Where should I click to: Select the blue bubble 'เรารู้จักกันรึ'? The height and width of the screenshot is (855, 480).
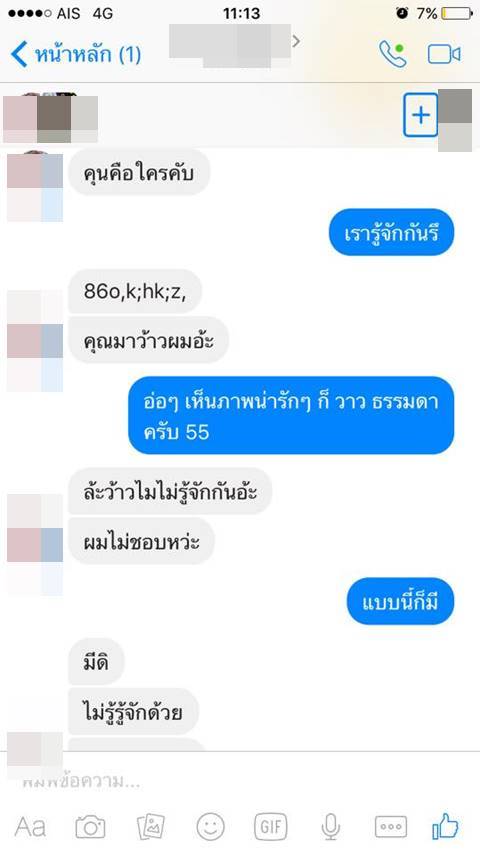tap(391, 233)
